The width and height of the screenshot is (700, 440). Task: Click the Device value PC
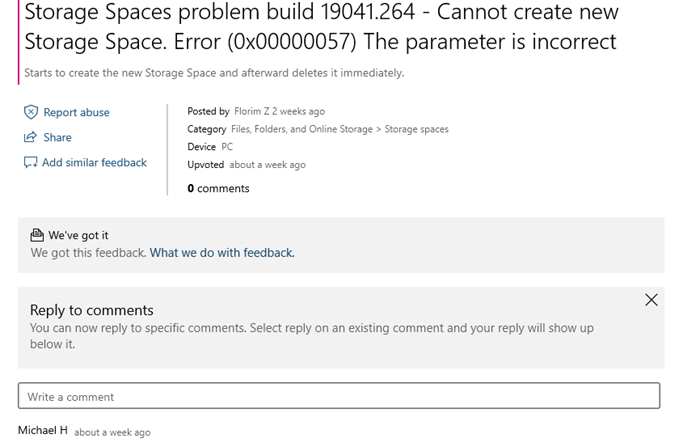click(227, 147)
